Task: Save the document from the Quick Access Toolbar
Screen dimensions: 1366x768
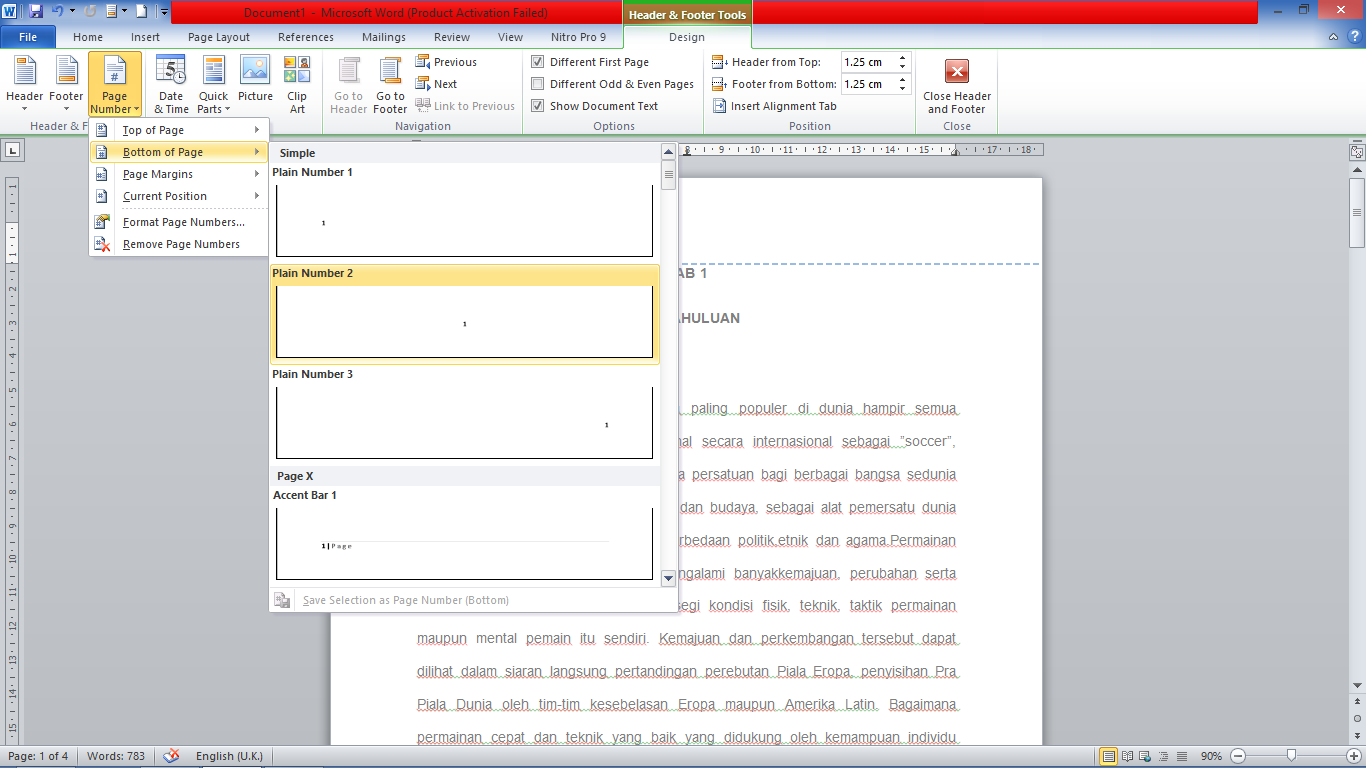Action: coord(36,12)
